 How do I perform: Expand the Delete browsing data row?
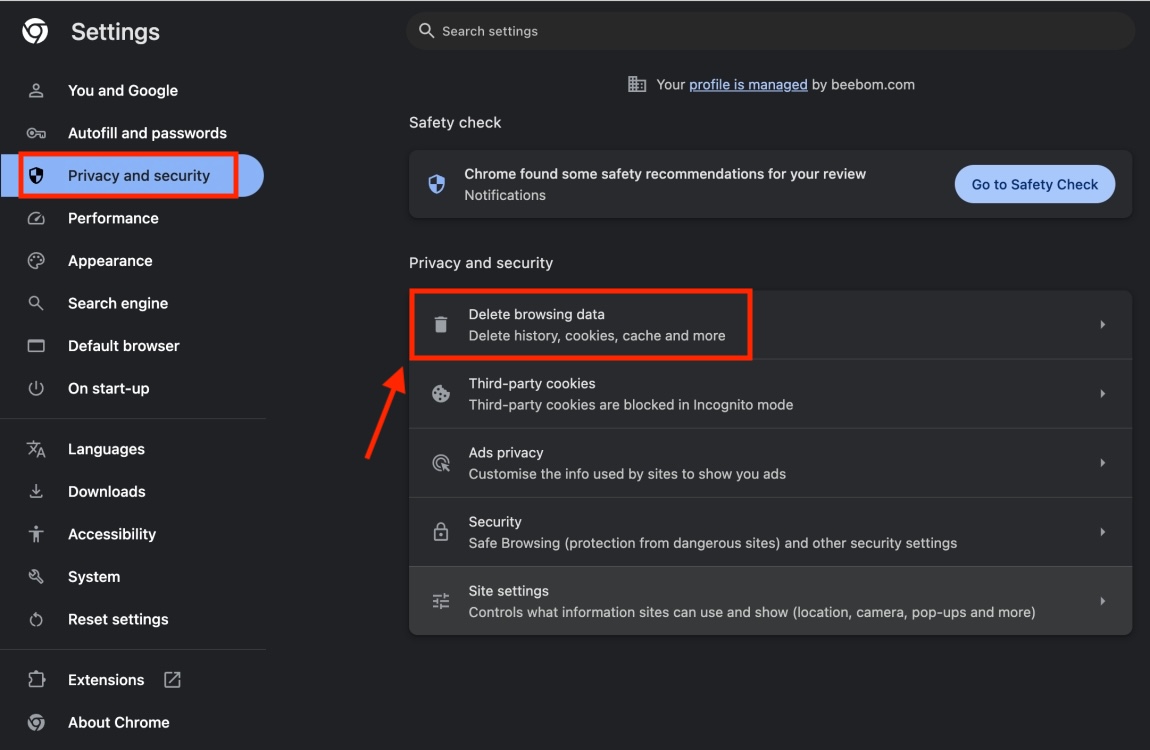pyautogui.click(x=1103, y=323)
